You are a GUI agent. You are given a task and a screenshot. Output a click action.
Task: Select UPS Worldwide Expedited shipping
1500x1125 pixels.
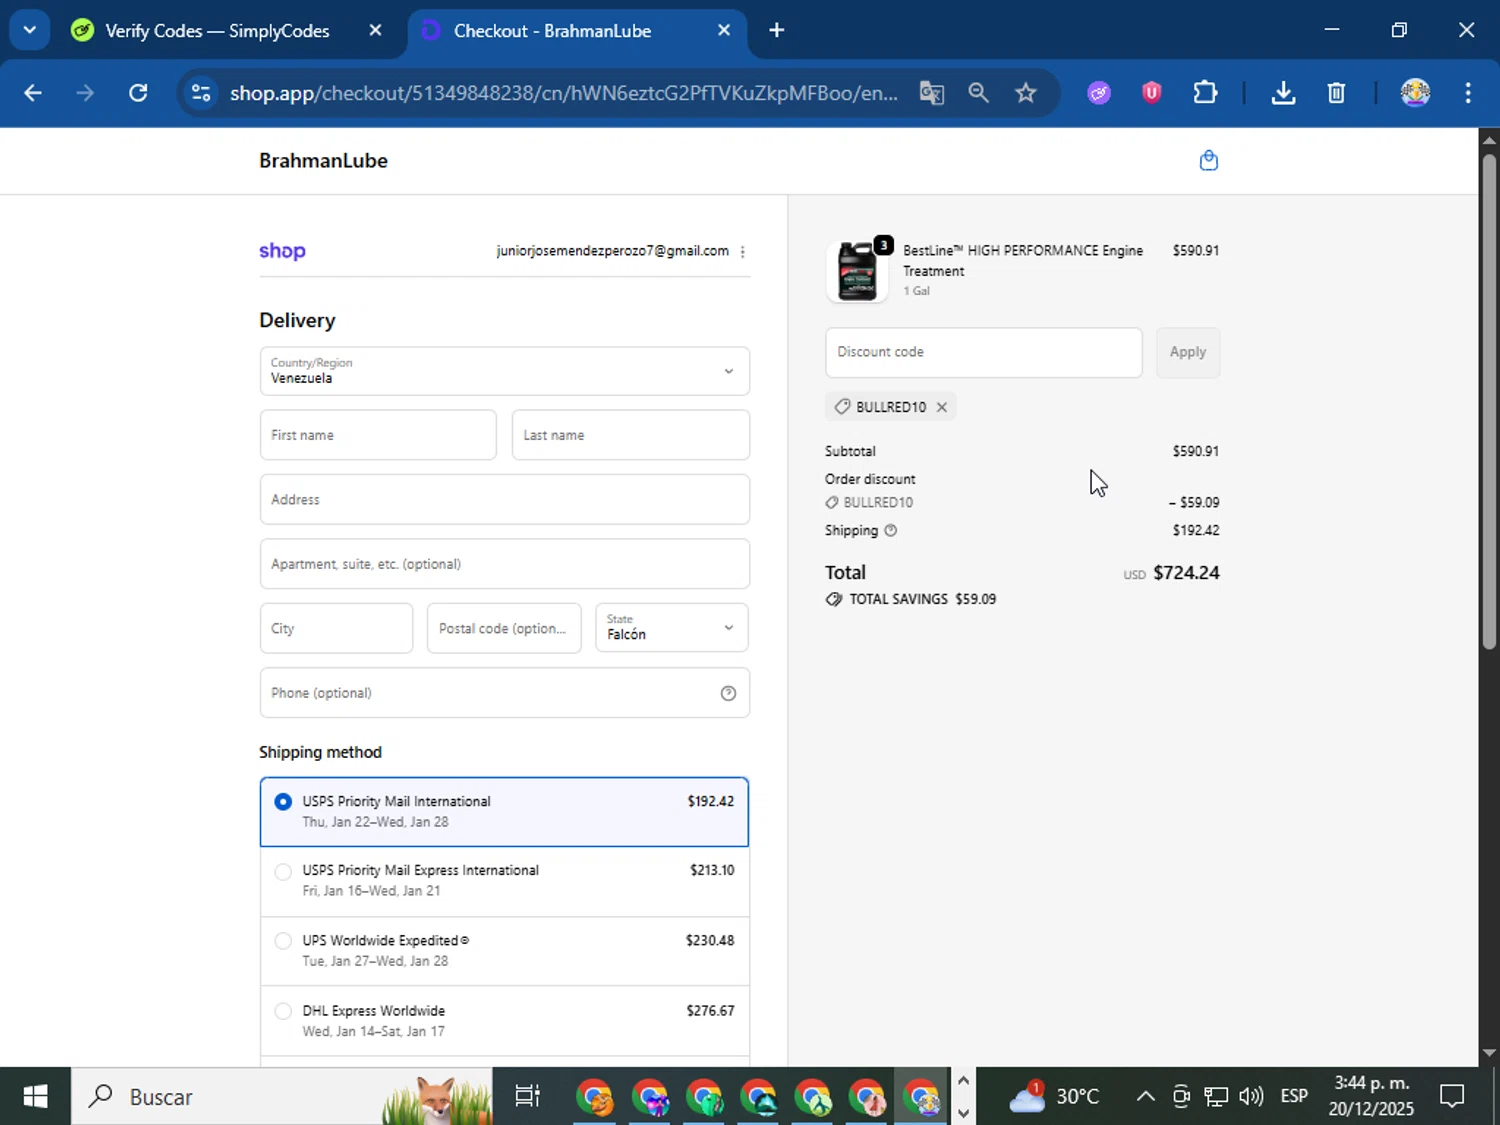tap(504, 951)
